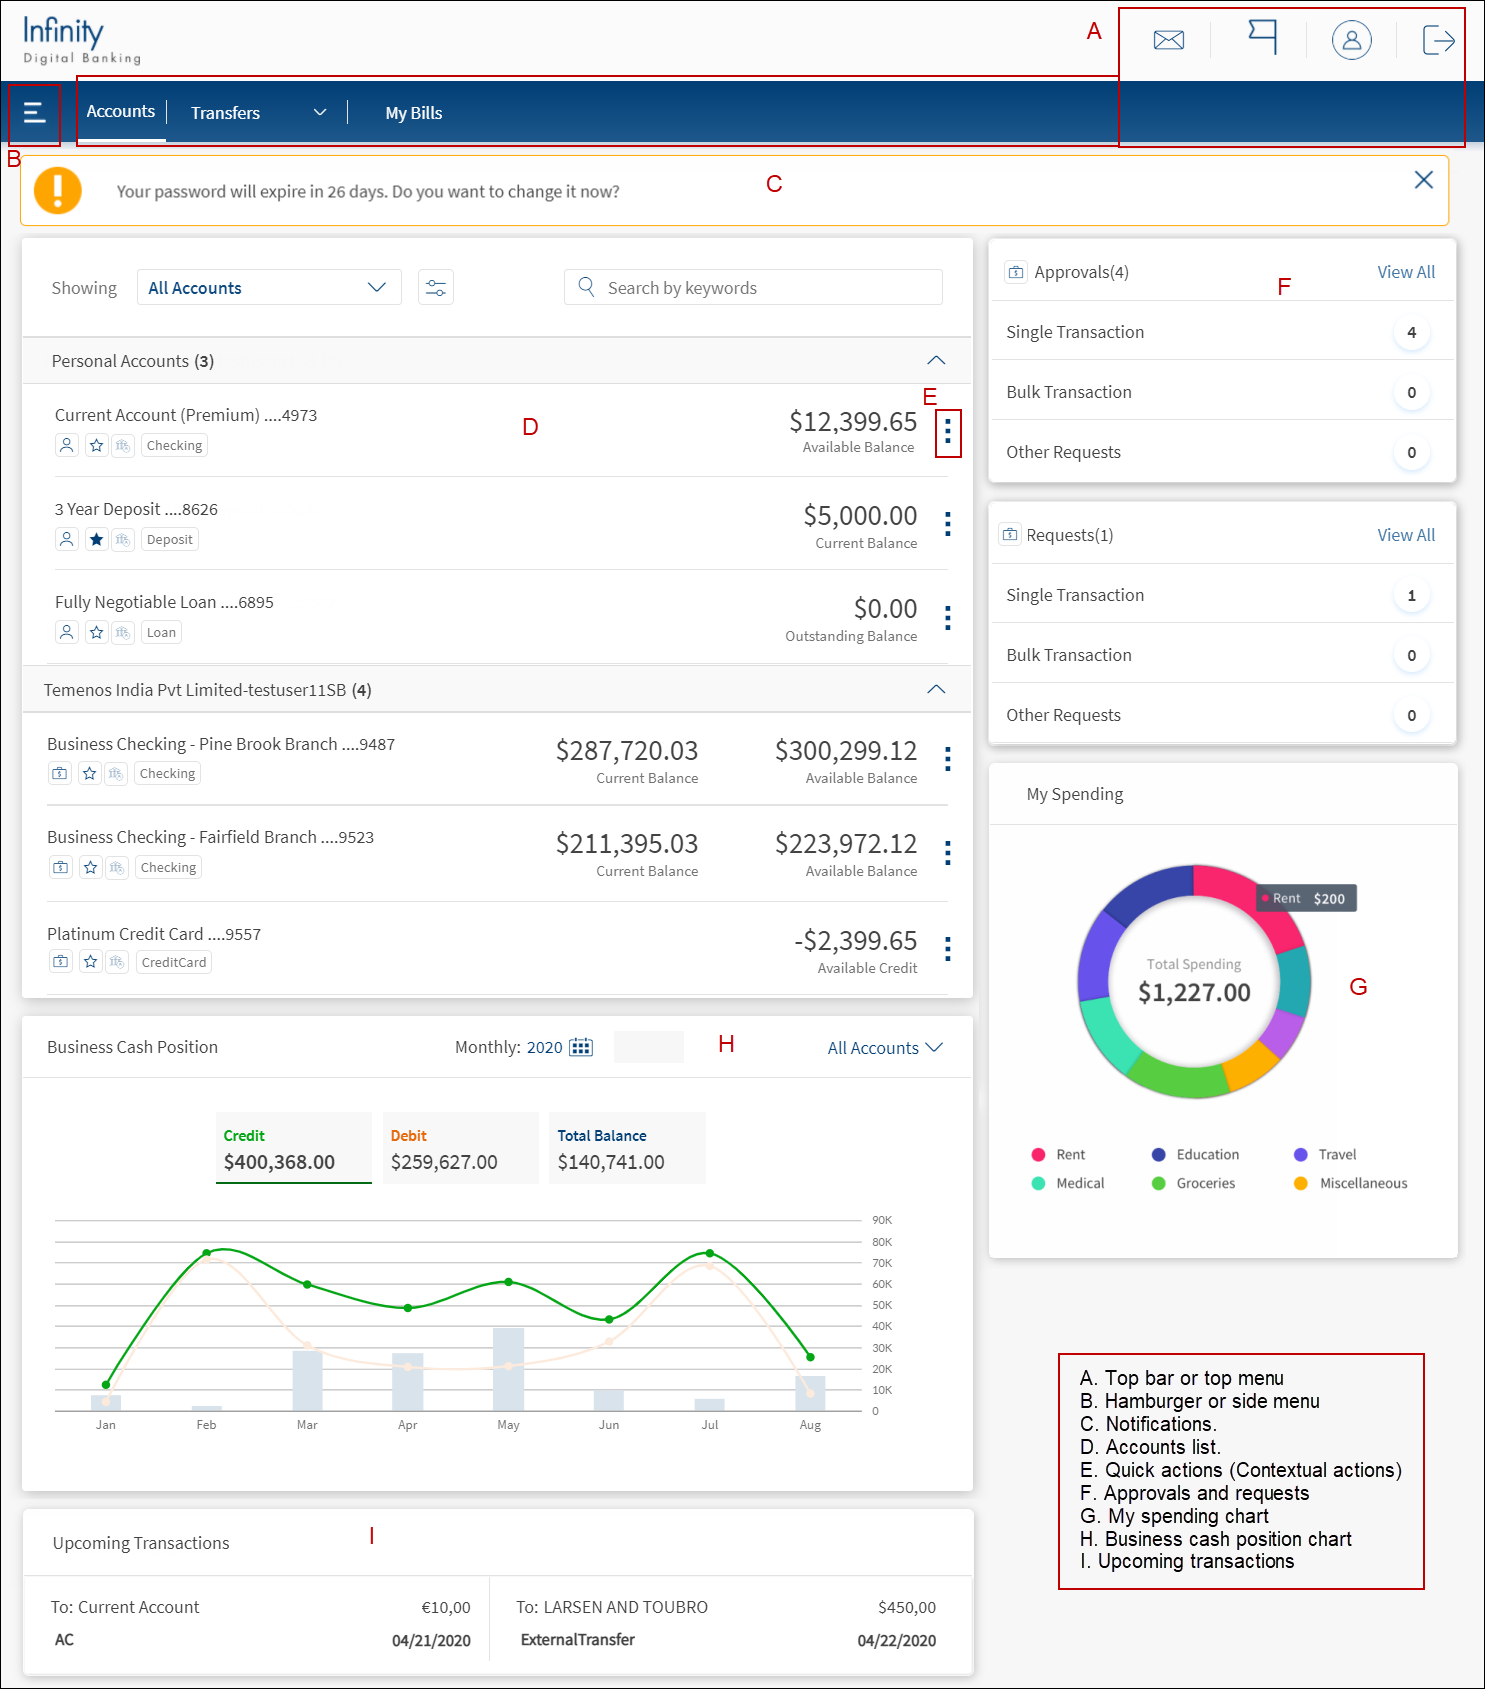1485x1689 pixels.
Task: Open quick actions for Current Account (Premium)
Action: point(948,433)
